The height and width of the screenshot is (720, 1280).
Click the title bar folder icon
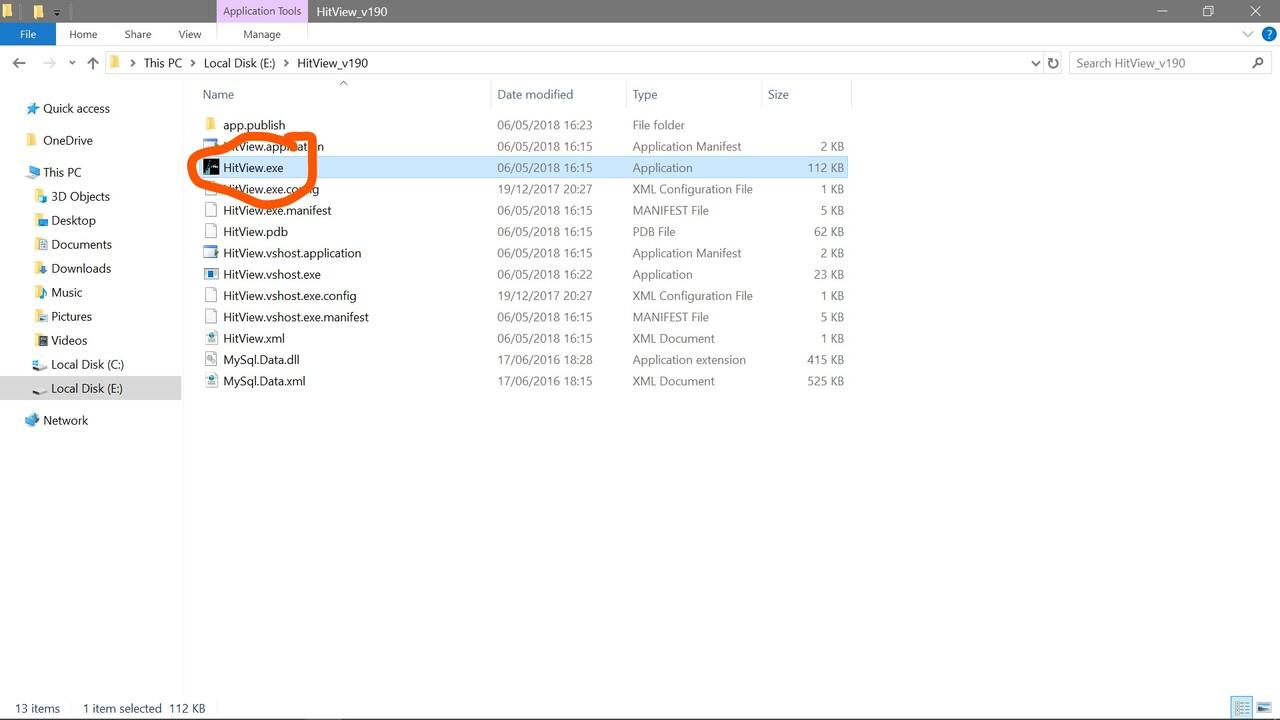click(x=7, y=12)
